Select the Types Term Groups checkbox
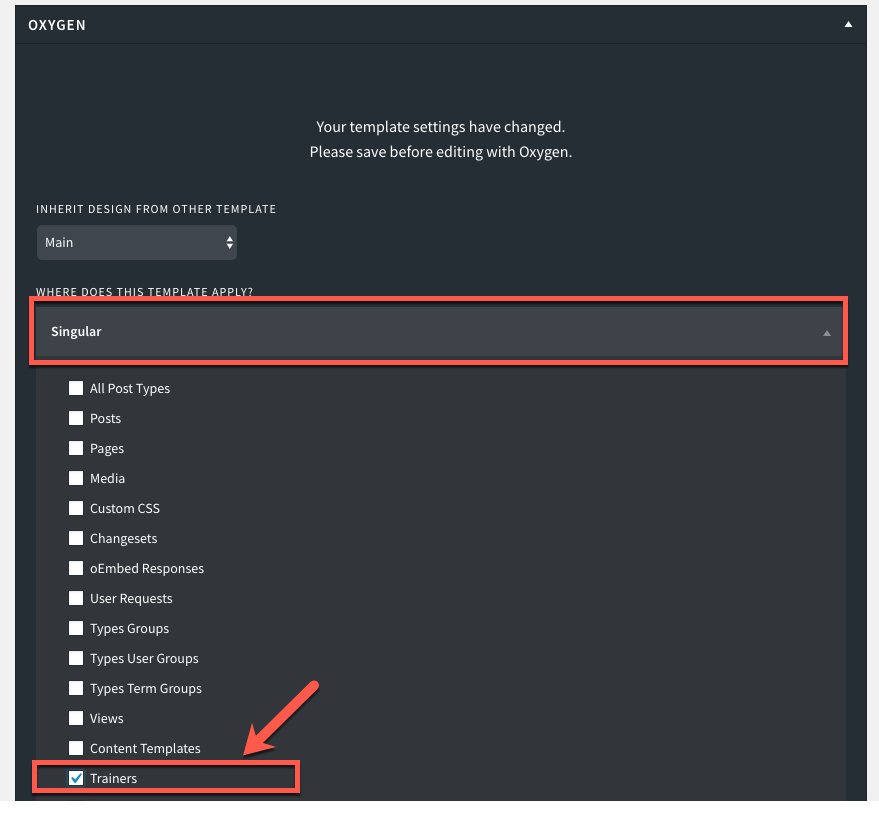The width and height of the screenshot is (879, 813). point(76,688)
